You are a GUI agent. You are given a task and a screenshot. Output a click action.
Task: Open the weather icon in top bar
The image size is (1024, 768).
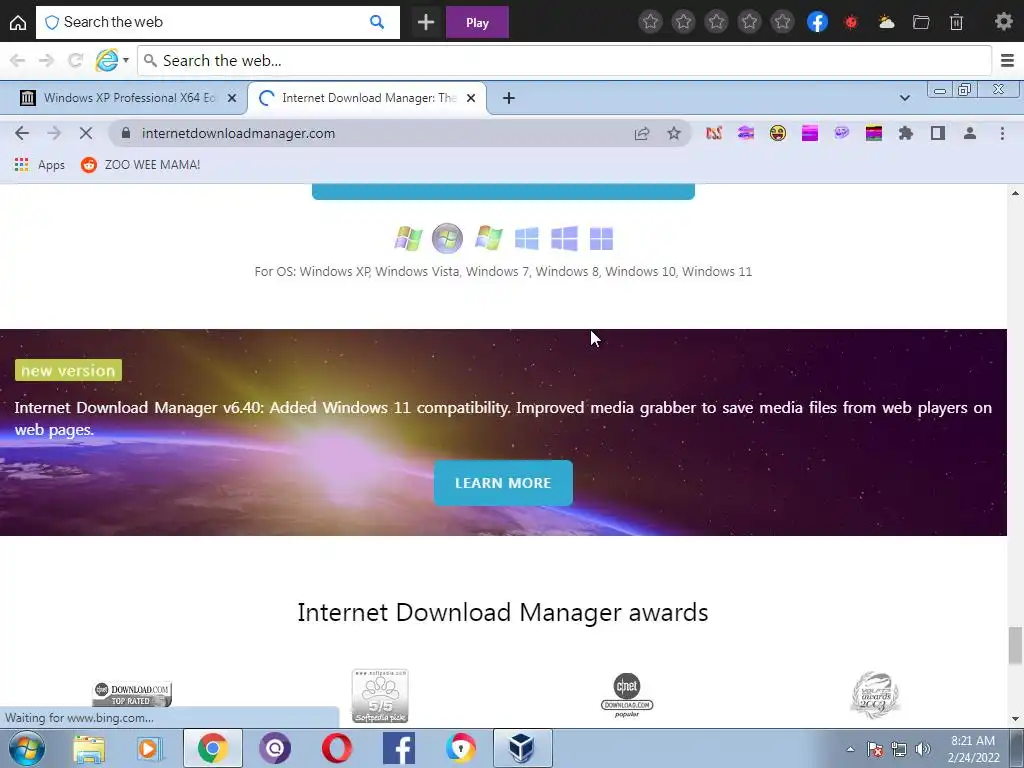pos(886,23)
